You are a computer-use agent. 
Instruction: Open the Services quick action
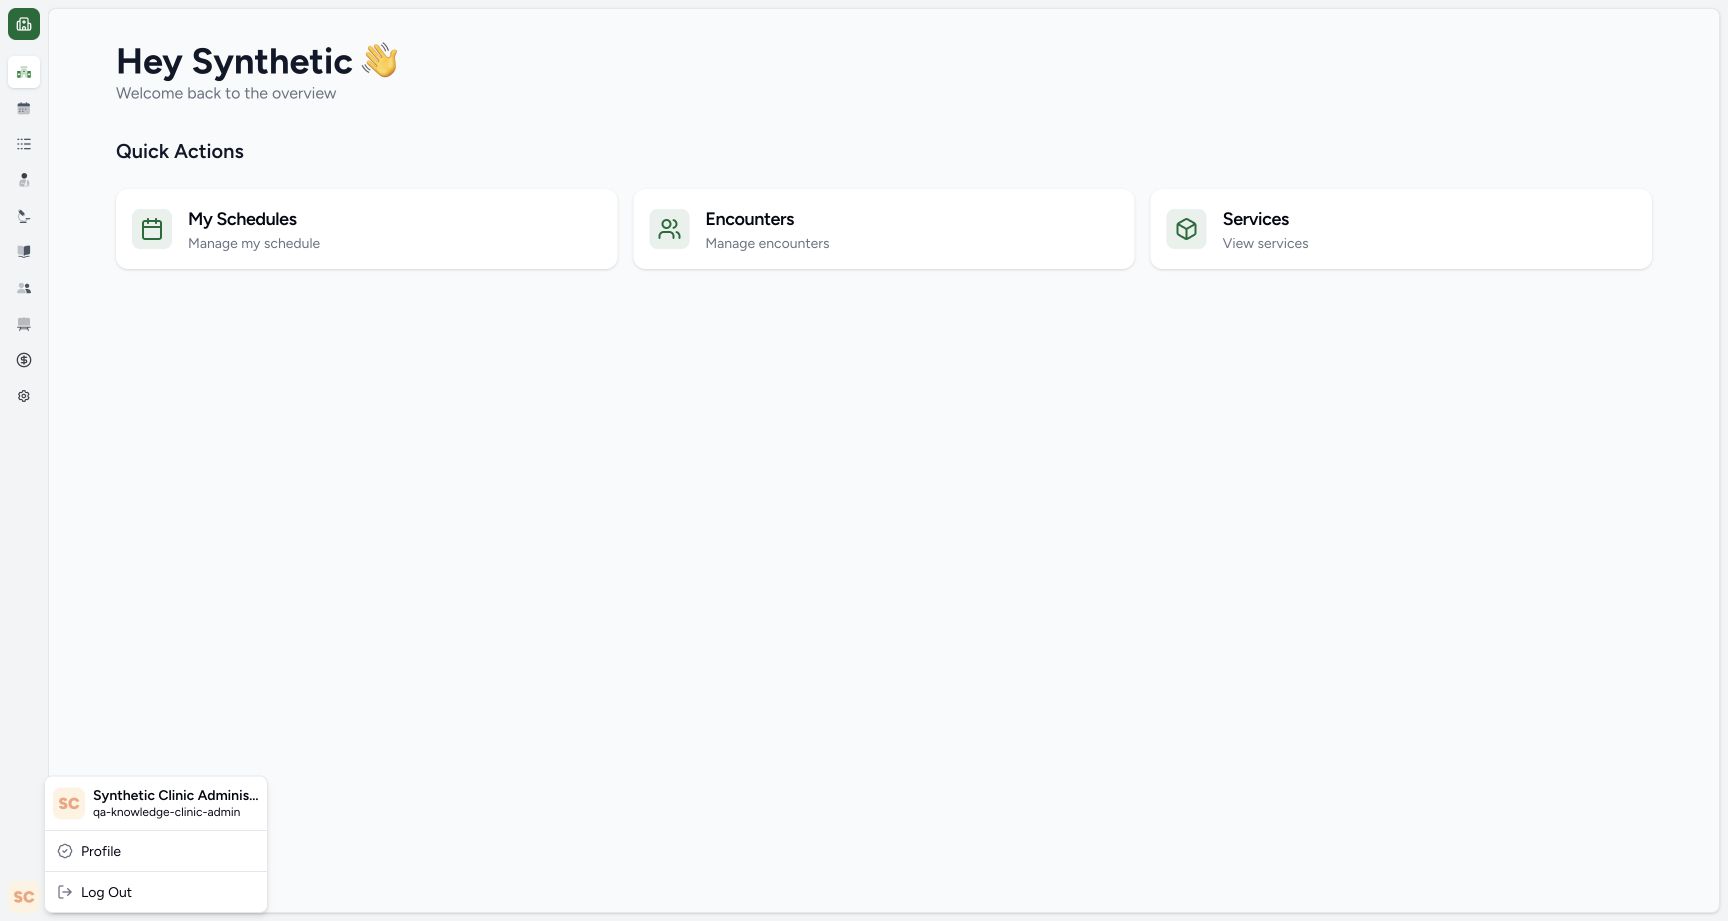[1401, 229]
